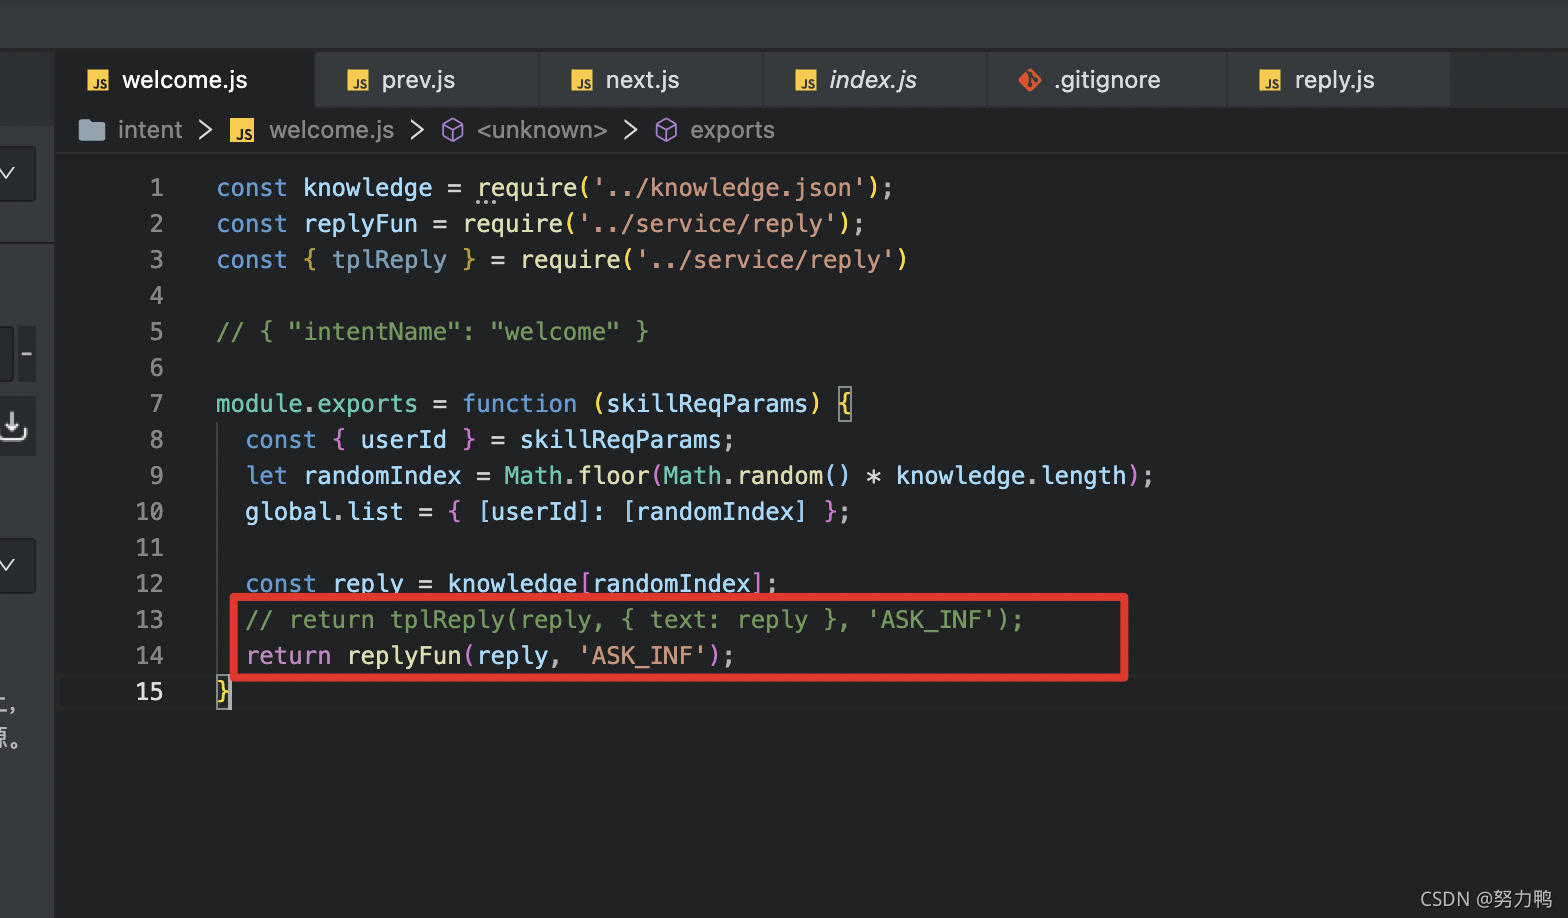Click 'replyFun' variable on line 2

tap(361, 224)
